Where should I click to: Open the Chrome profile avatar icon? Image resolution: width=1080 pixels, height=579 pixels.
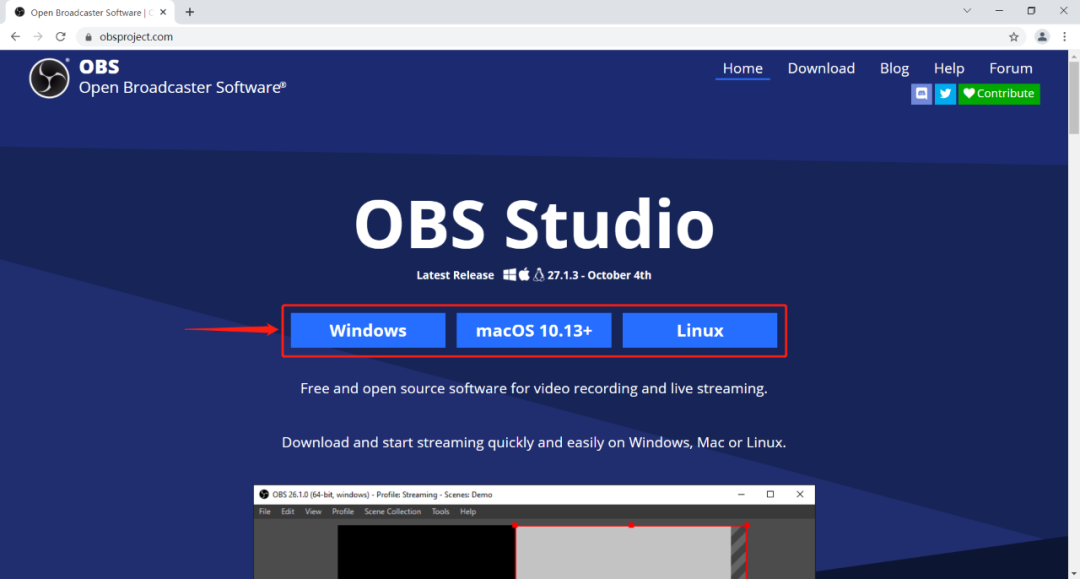tap(1042, 37)
